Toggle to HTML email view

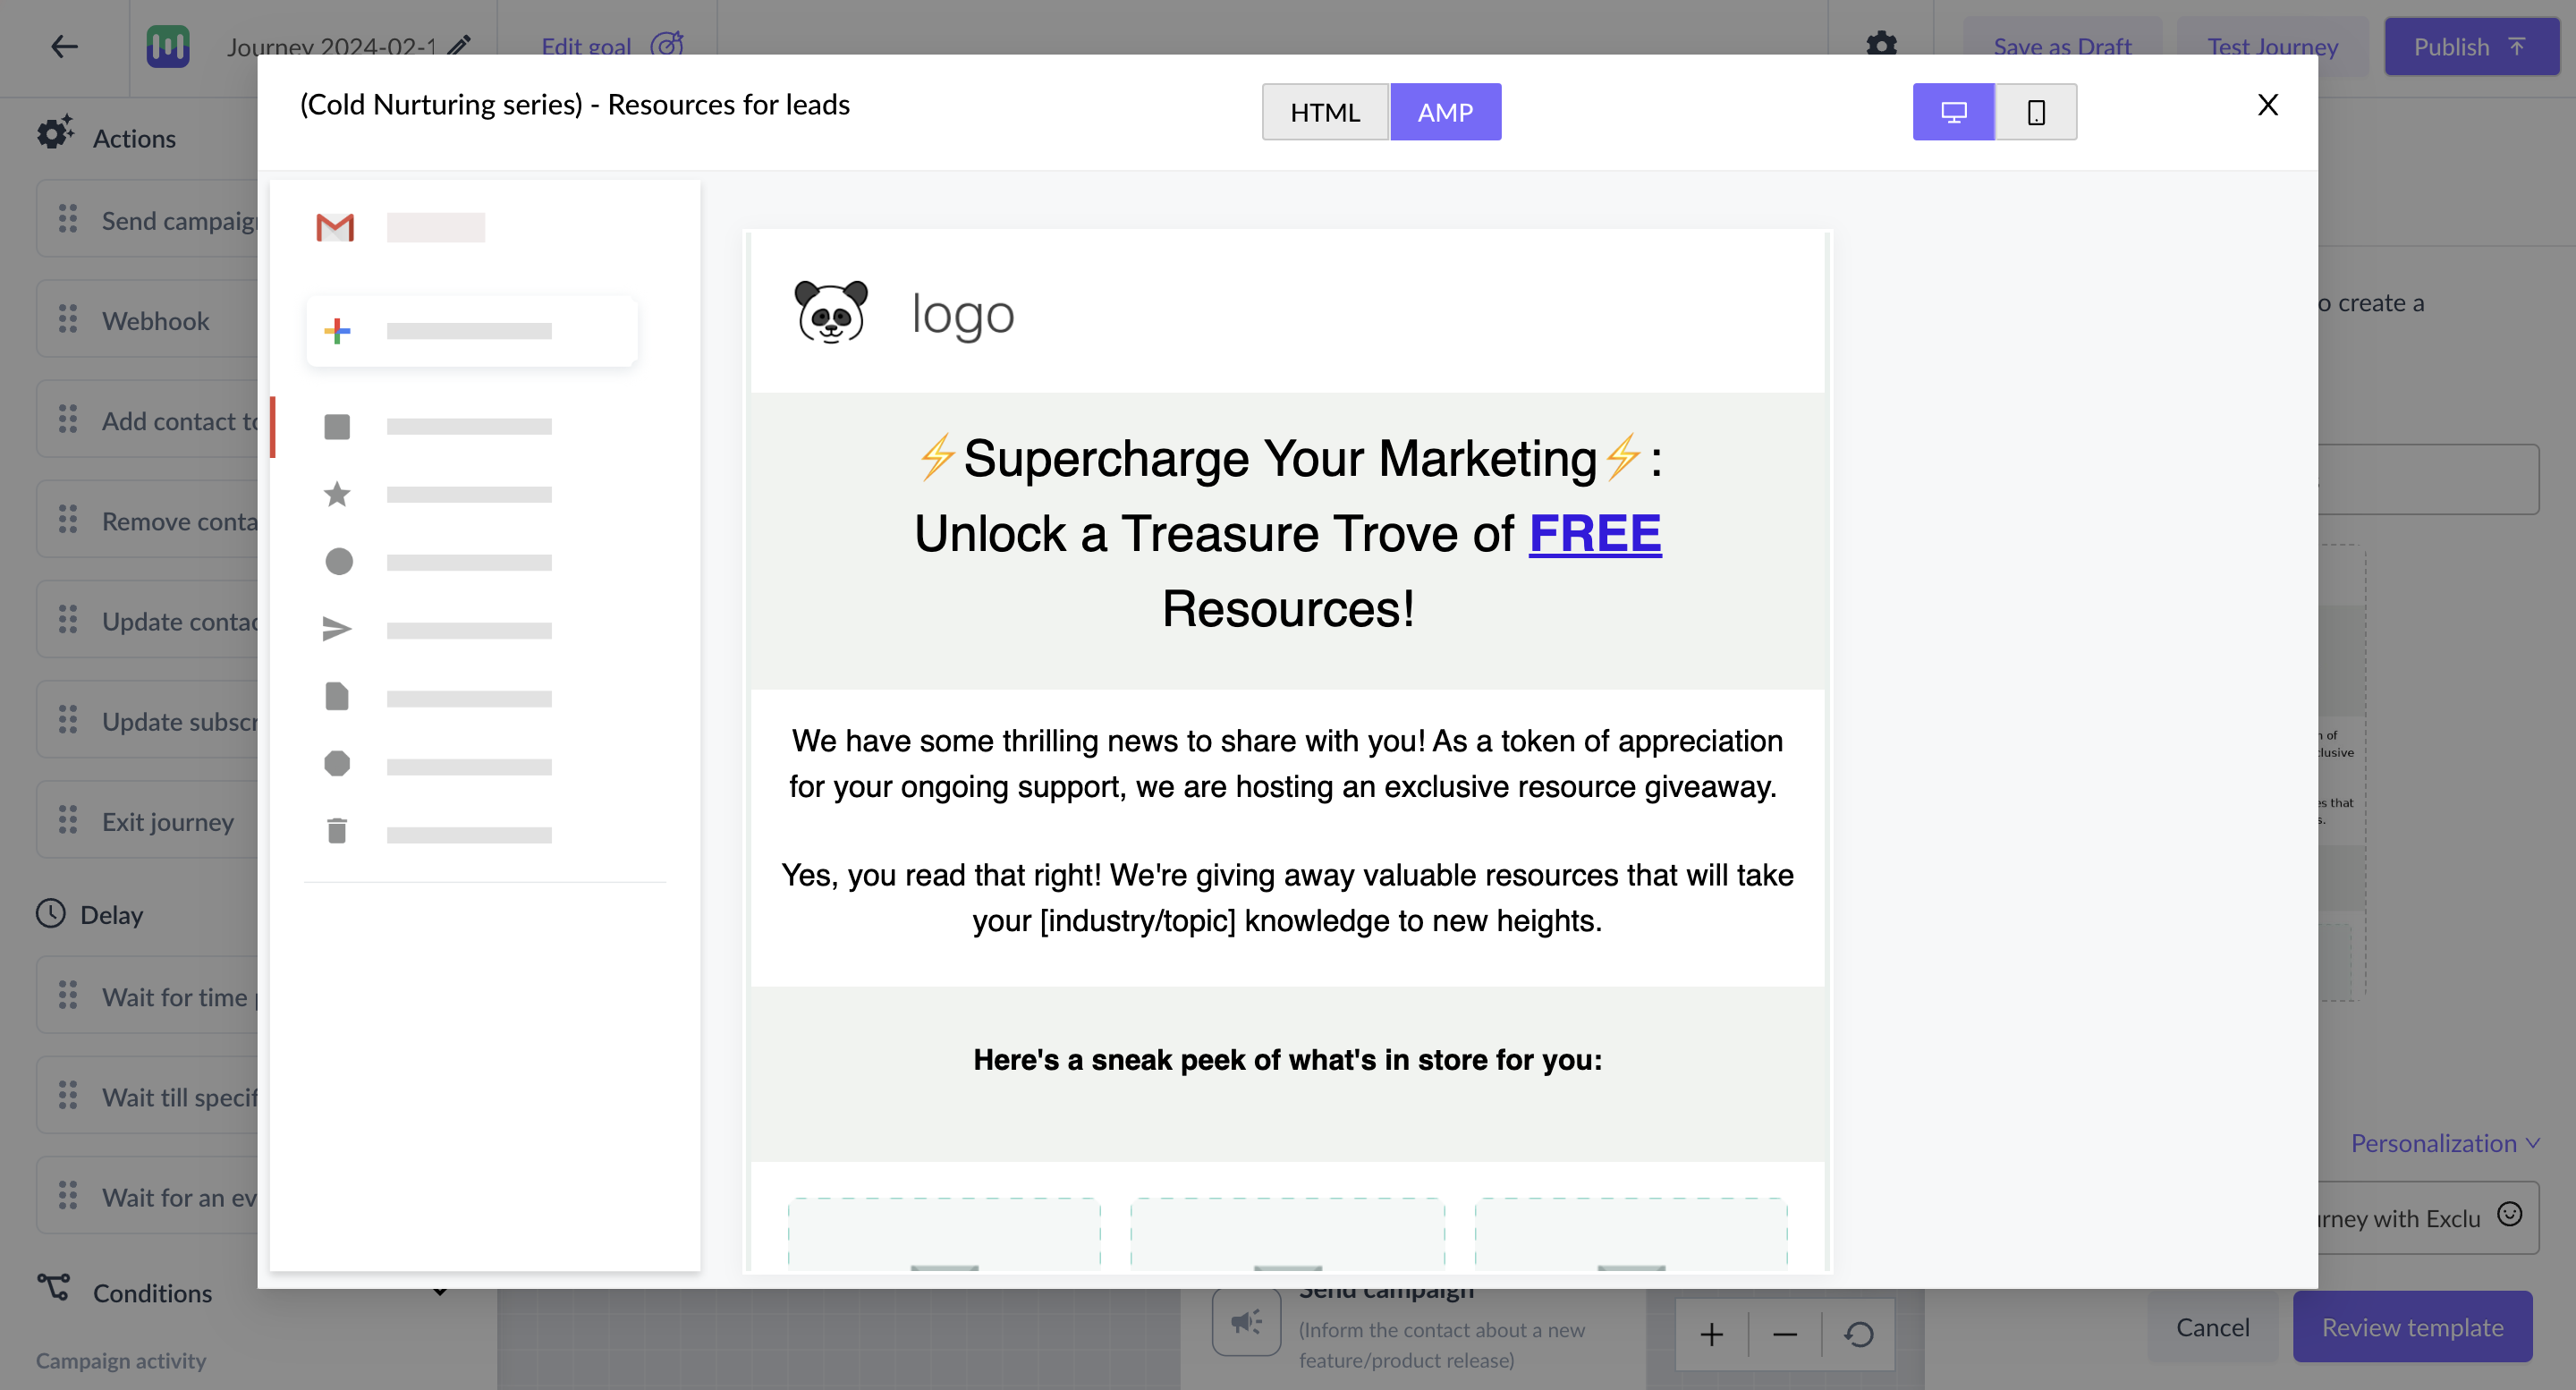tap(1325, 111)
